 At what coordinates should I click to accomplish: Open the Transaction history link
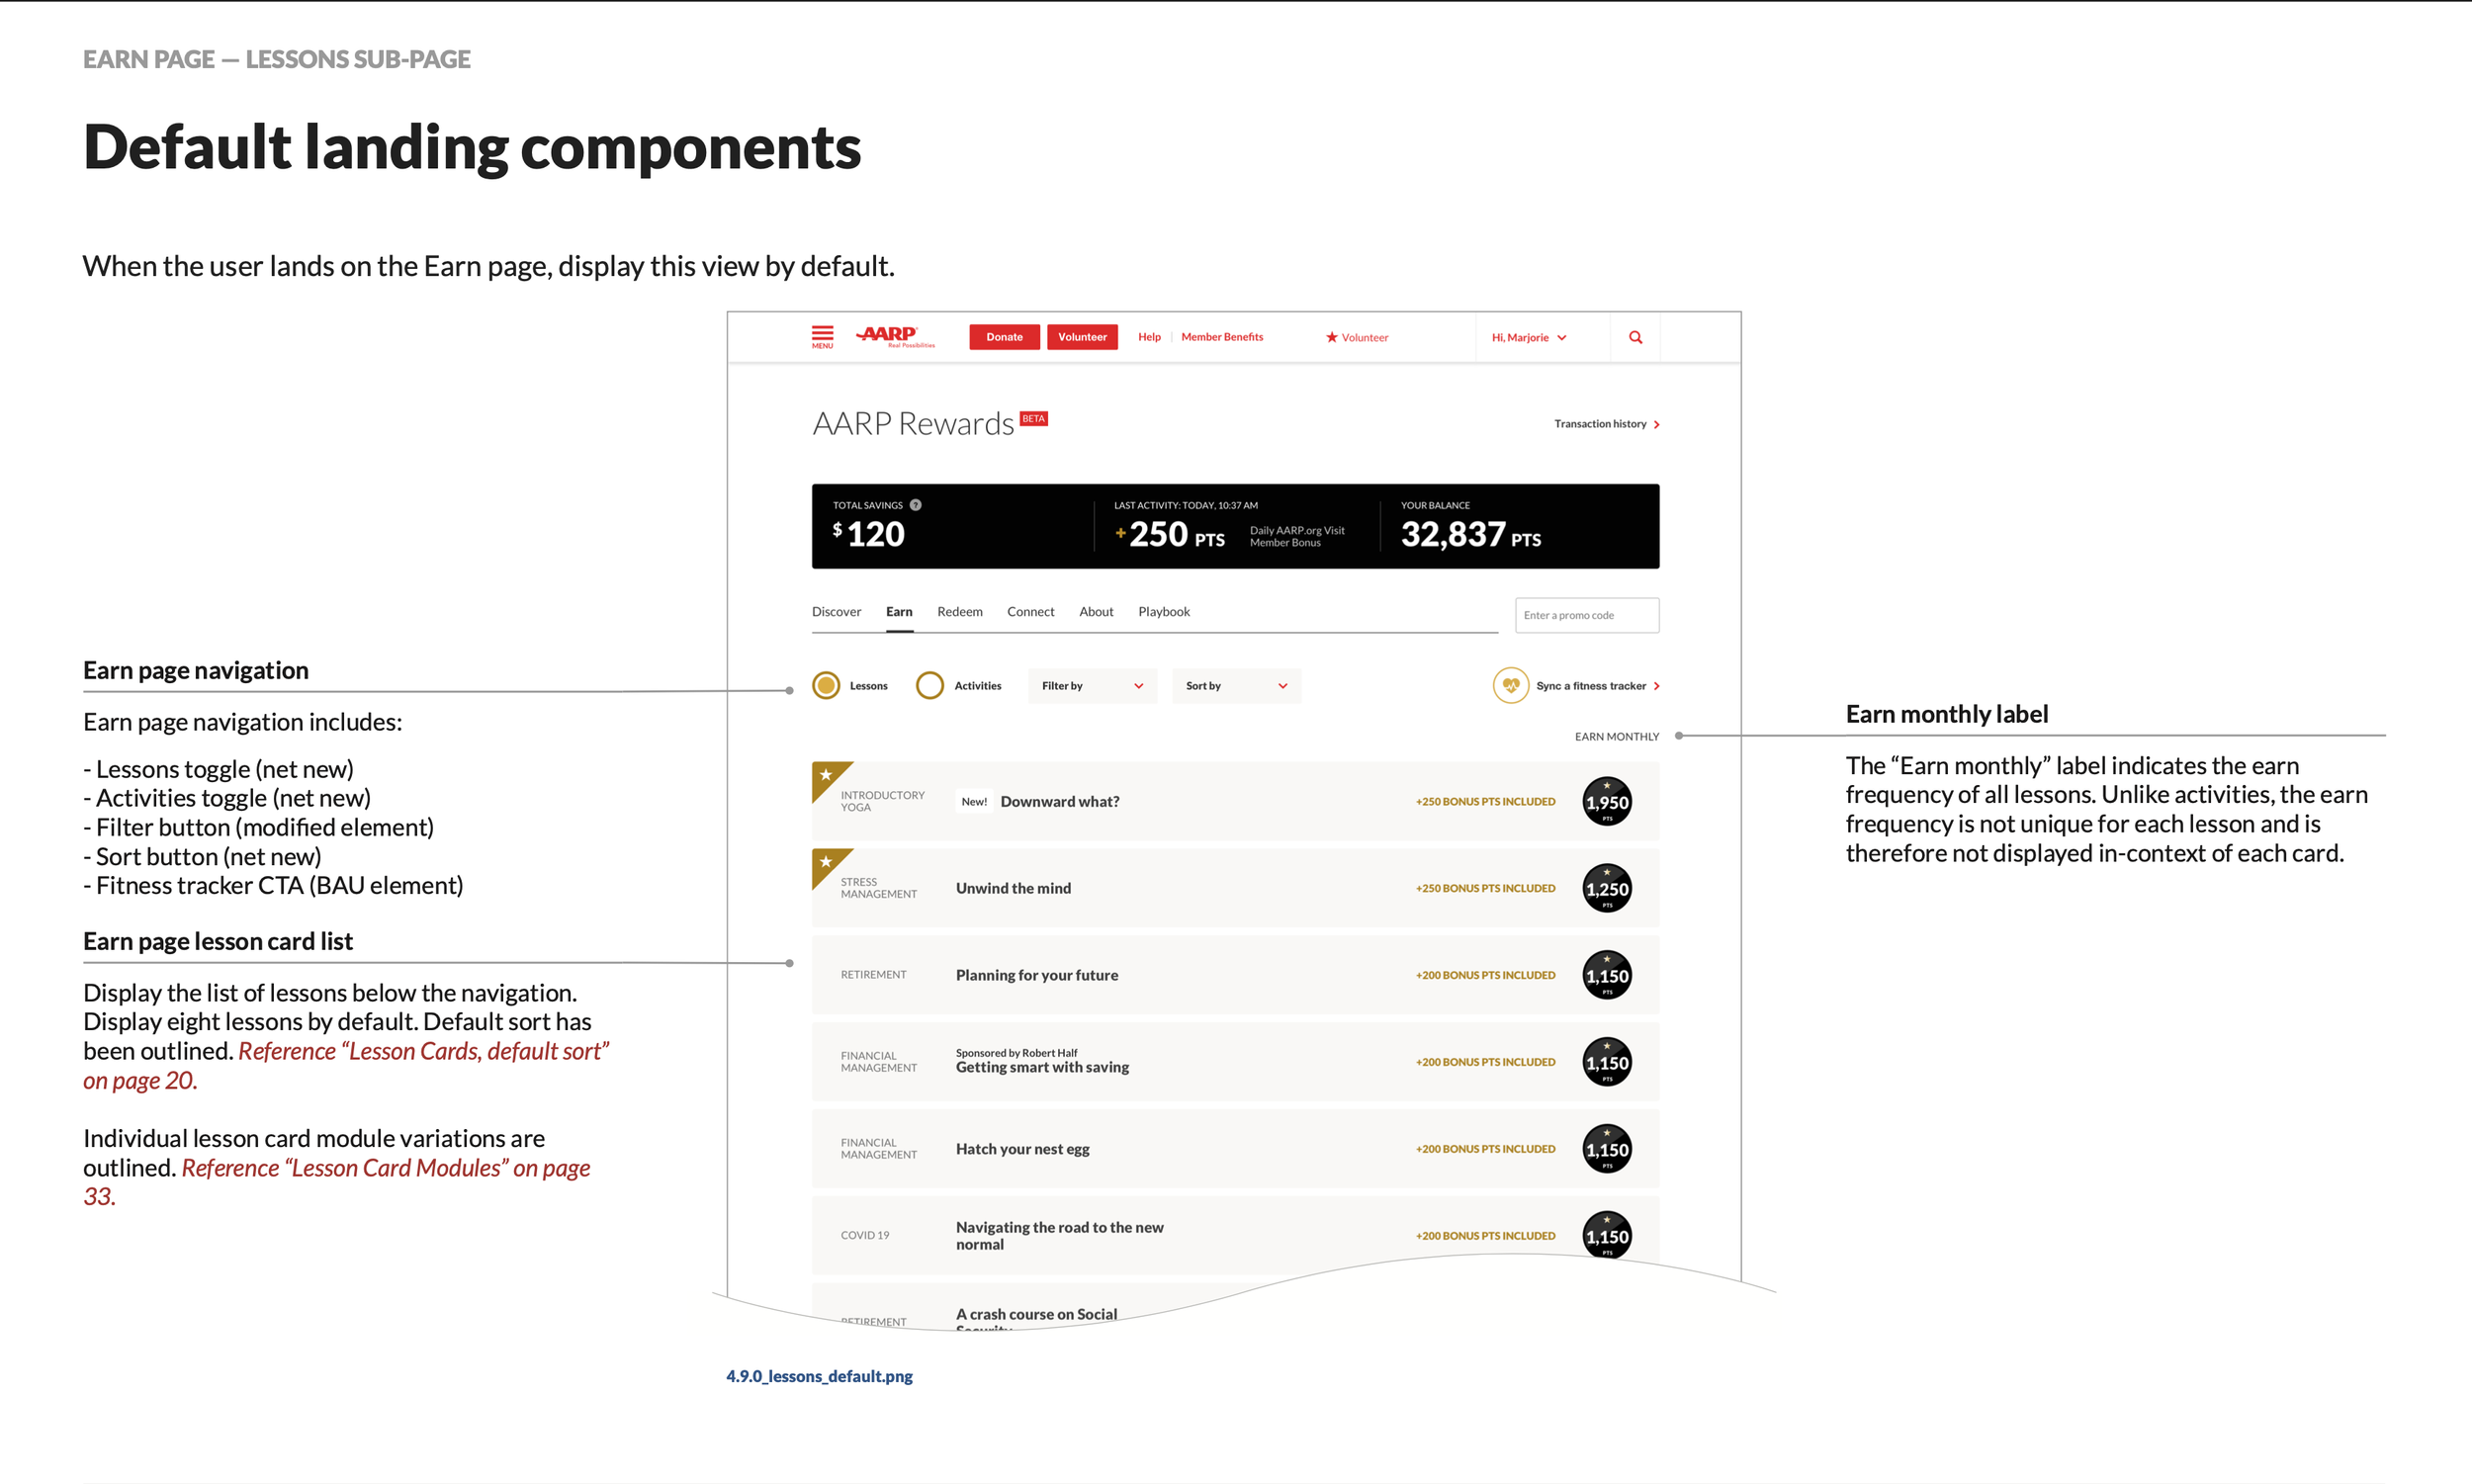click(x=1606, y=424)
